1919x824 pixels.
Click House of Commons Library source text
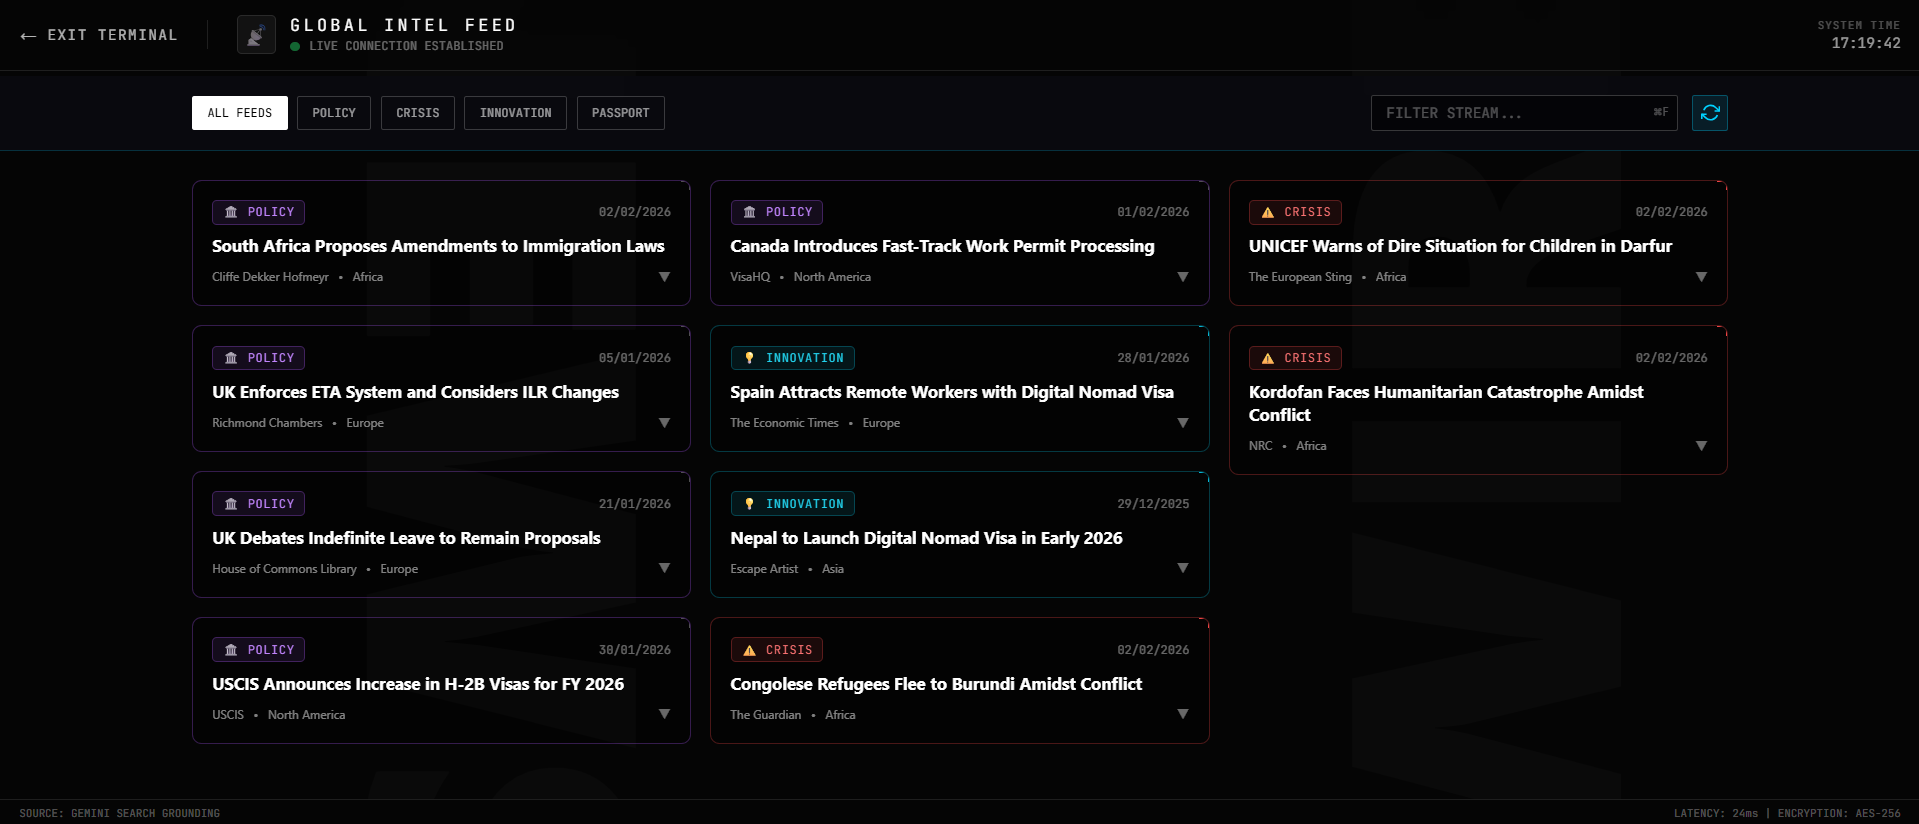click(284, 569)
